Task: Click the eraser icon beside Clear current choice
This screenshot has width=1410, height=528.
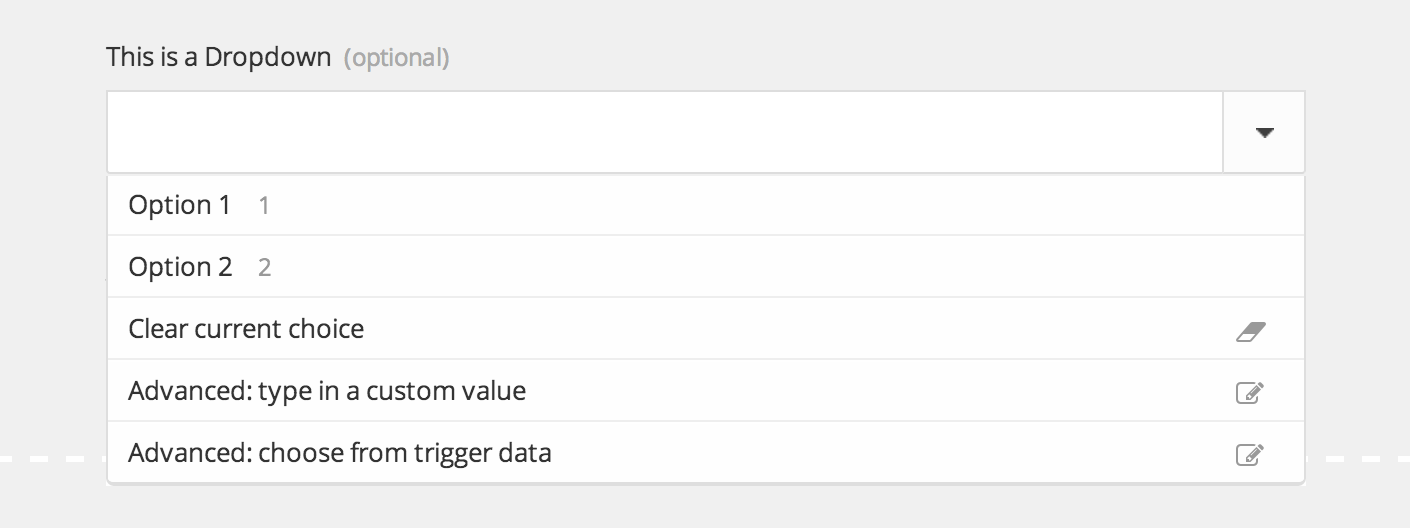Action: (1251, 330)
